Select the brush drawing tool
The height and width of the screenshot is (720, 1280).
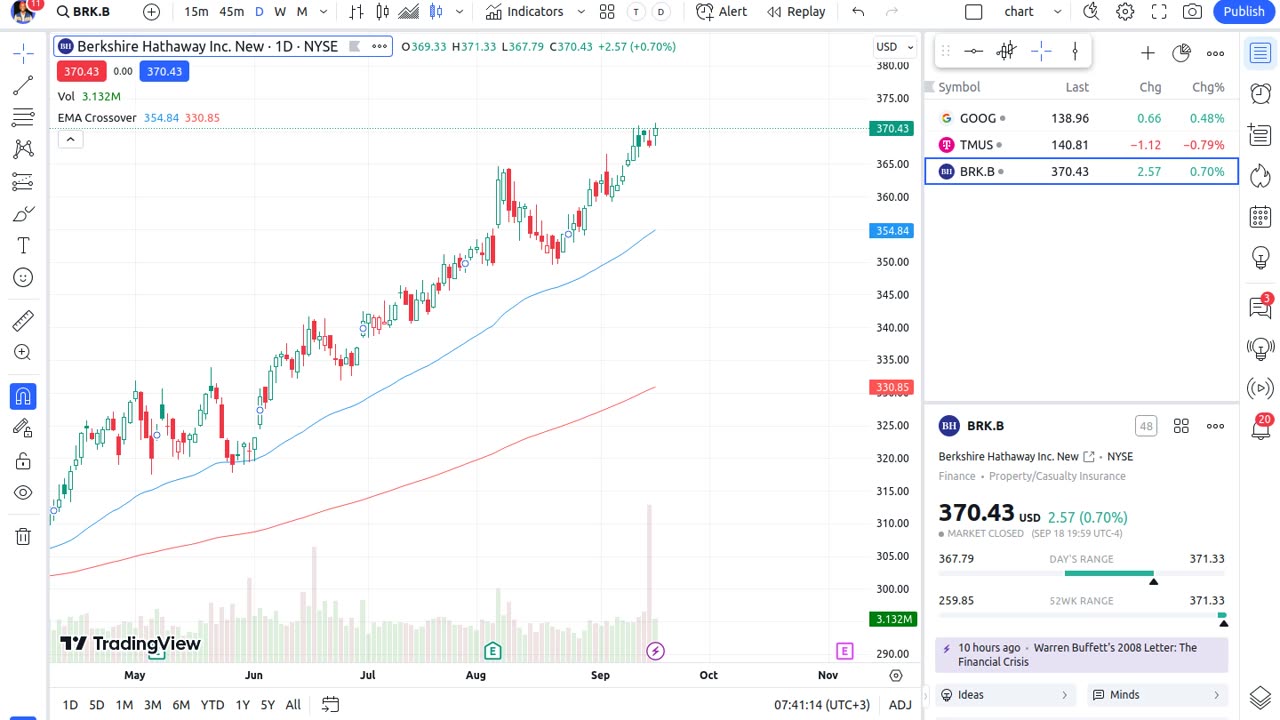23,214
